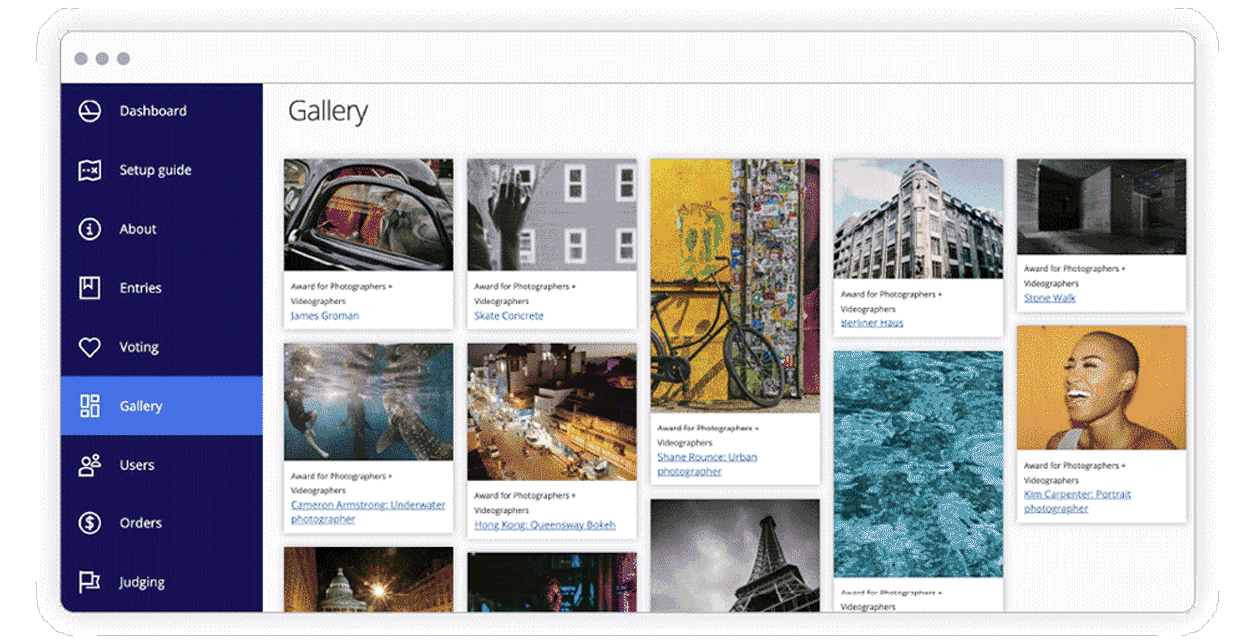Click the Judging flag icon
Screen dimensions: 1256x644
coord(88,581)
